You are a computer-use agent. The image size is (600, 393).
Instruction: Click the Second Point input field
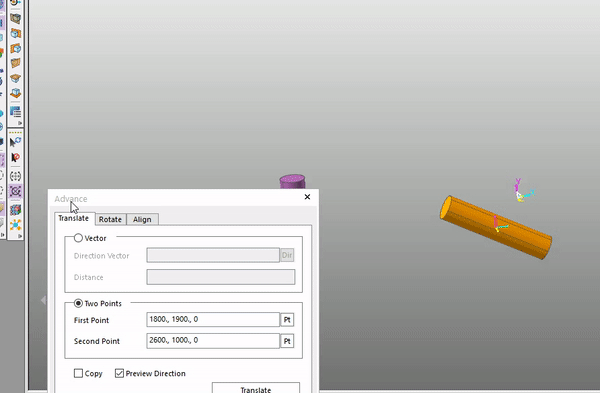click(x=213, y=341)
